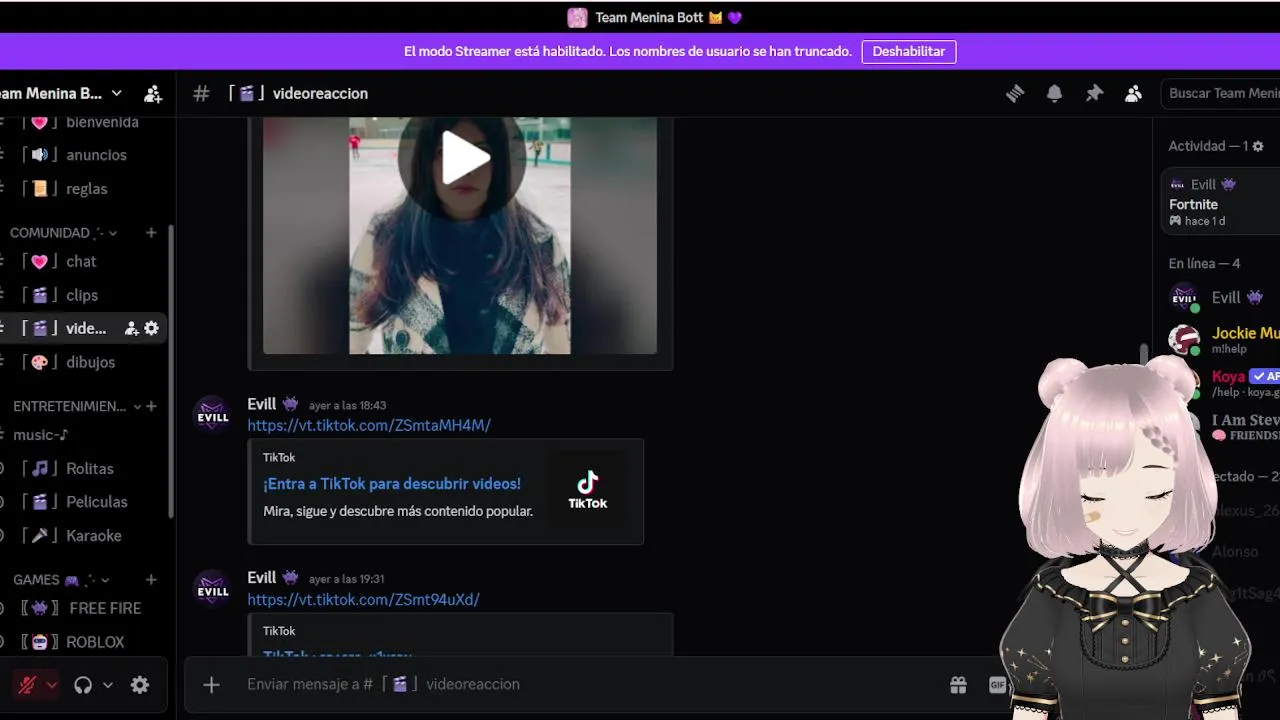Click 'En línea — 4' member header

tap(1204, 264)
